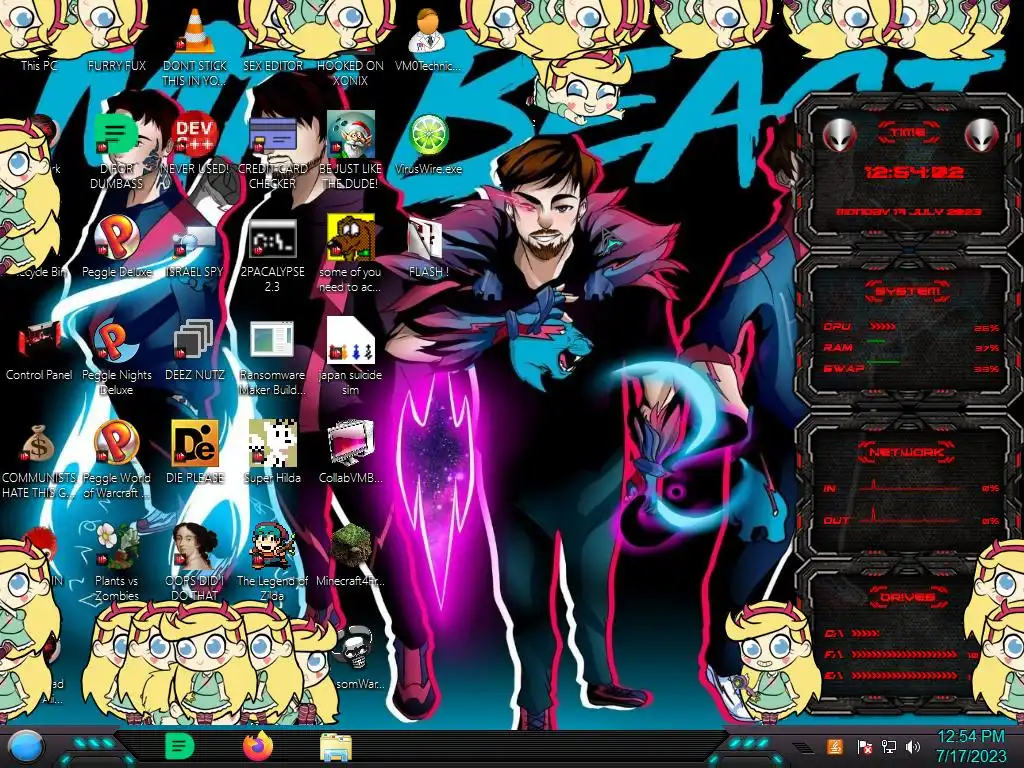Open the VM0Technic desktop shortcut

428,39
